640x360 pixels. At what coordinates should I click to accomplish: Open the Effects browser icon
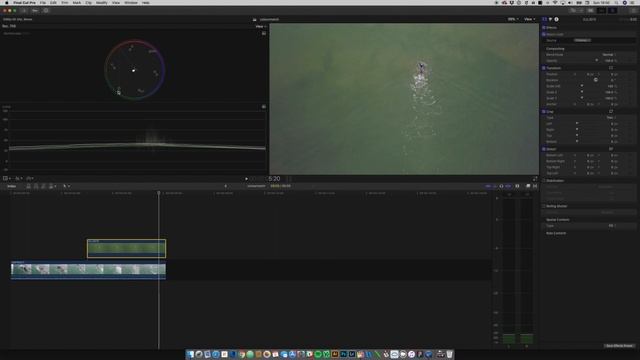click(528, 186)
